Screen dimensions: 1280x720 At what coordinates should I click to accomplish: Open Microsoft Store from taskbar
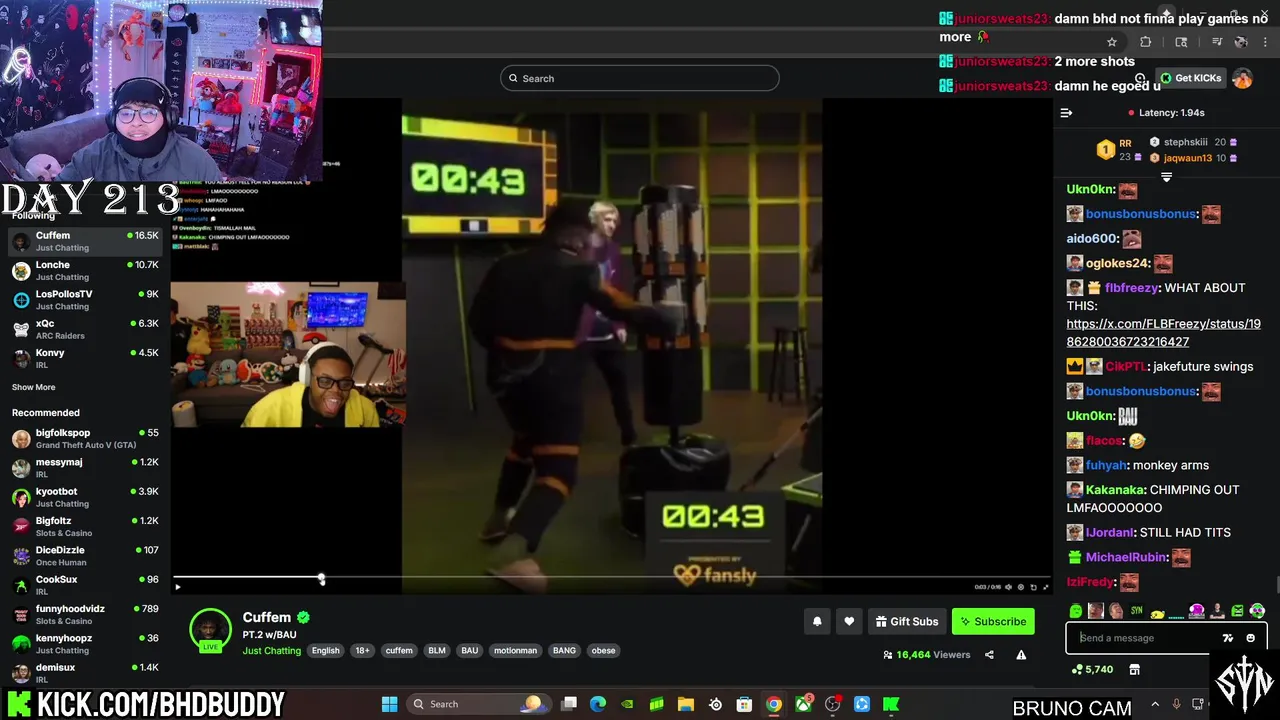pyautogui.click(x=744, y=704)
